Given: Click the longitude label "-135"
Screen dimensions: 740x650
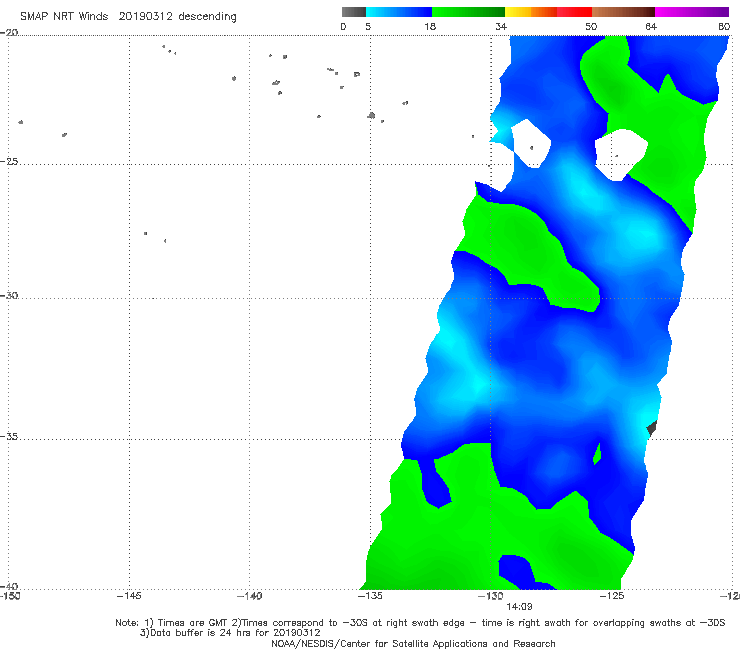Looking at the screenshot, I should 370,596.
